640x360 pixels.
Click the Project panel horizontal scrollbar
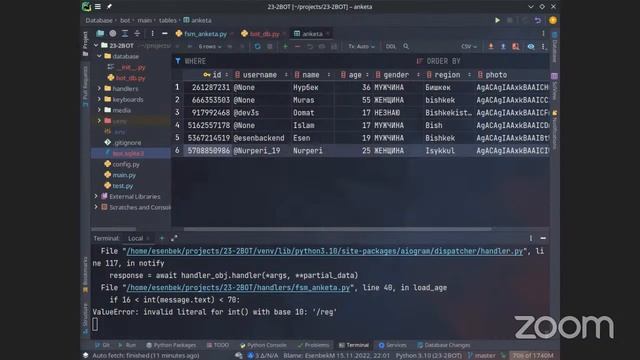point(113,229)
